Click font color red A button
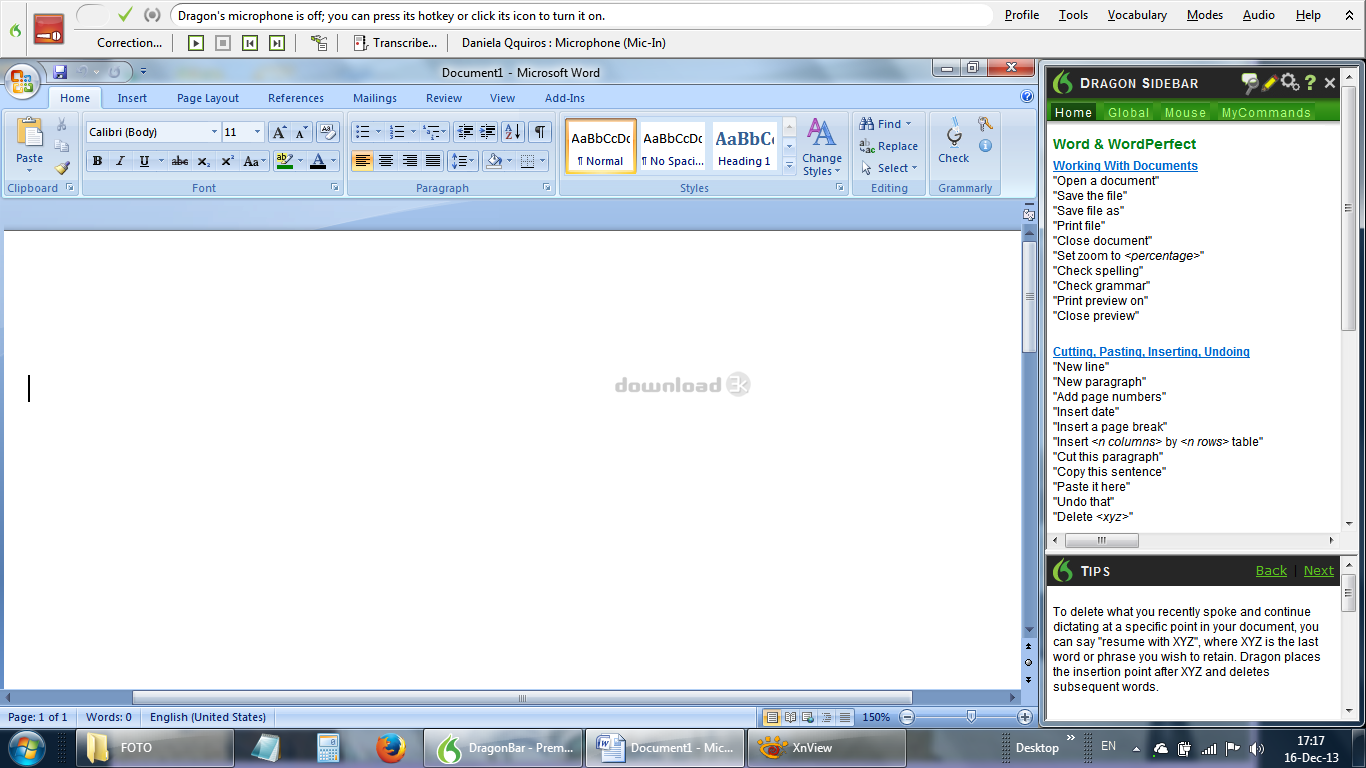This screenshot has height=768, width=1366. 318,161
